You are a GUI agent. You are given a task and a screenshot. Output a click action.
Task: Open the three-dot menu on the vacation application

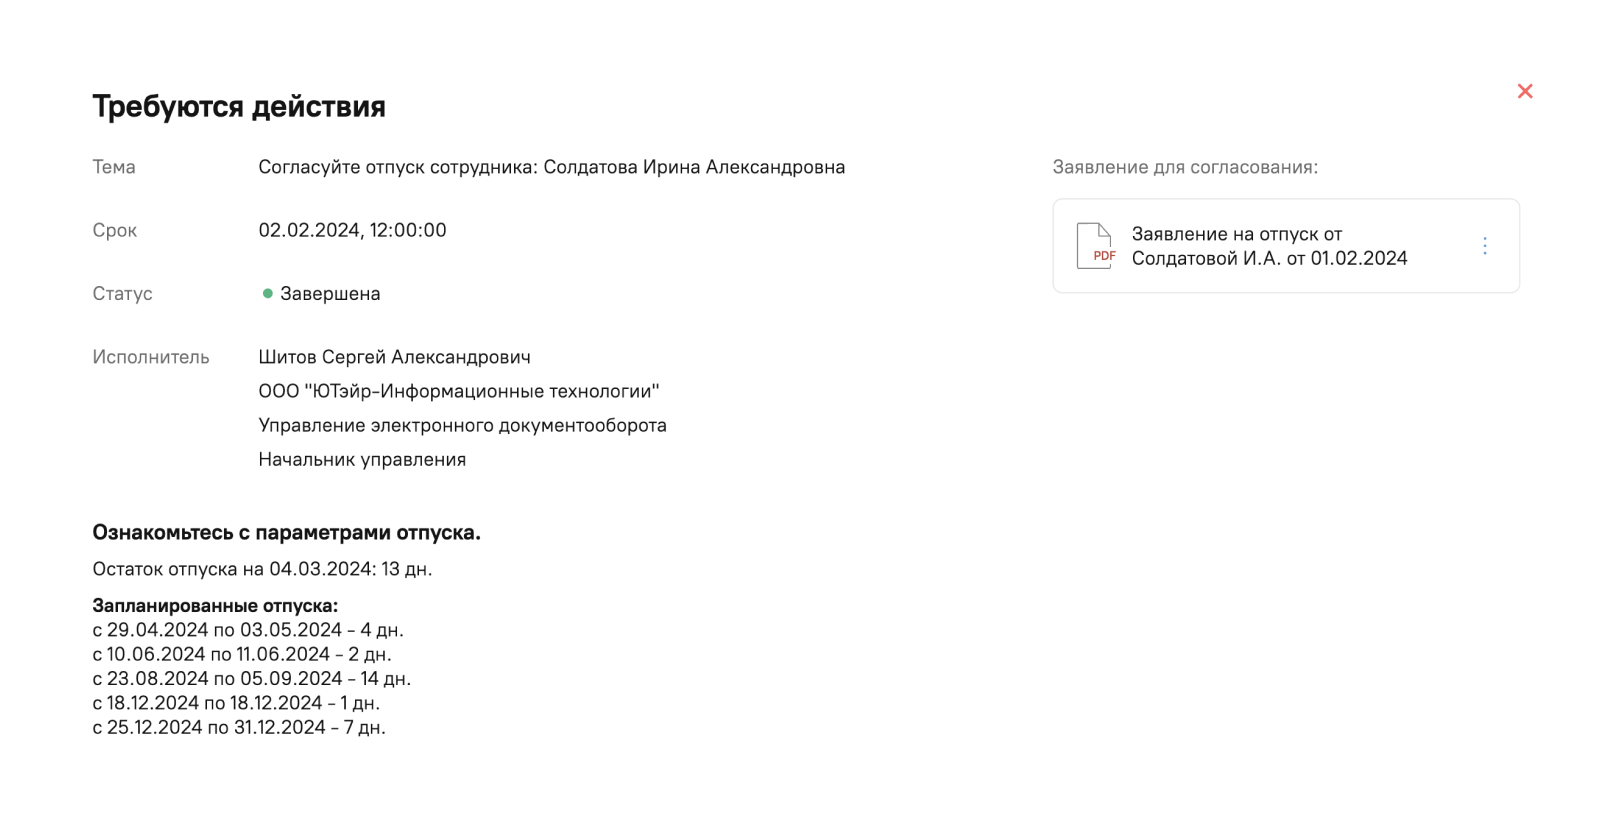1484,246
